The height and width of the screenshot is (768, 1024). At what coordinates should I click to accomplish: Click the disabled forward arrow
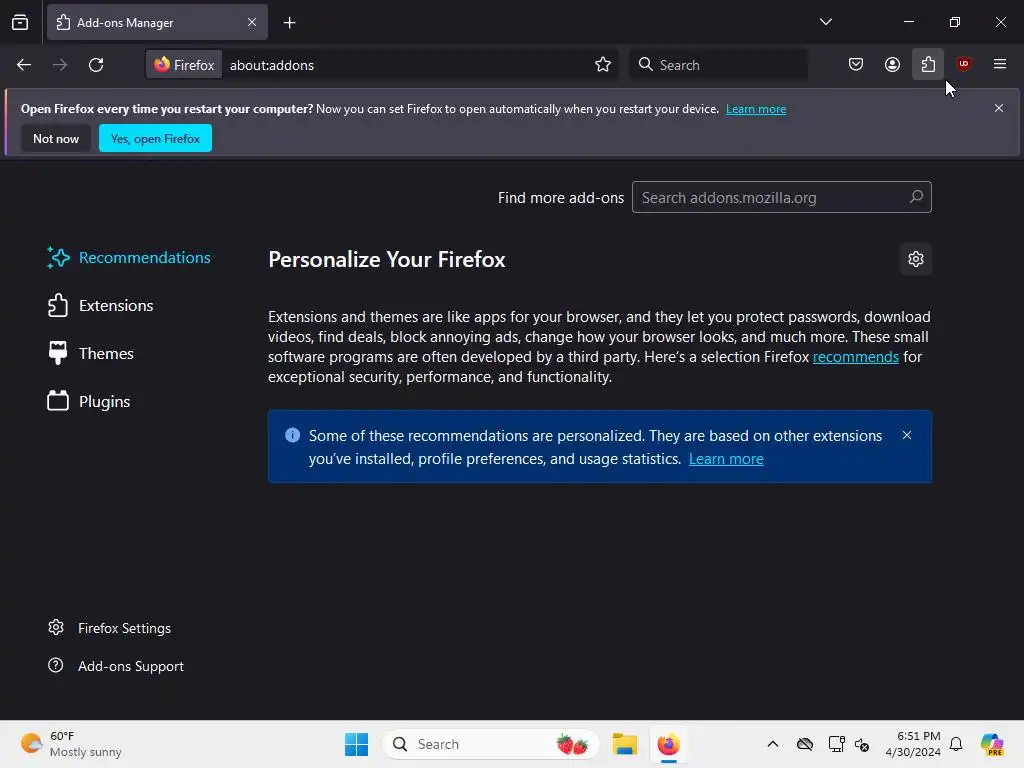click(x=60, y=65)
